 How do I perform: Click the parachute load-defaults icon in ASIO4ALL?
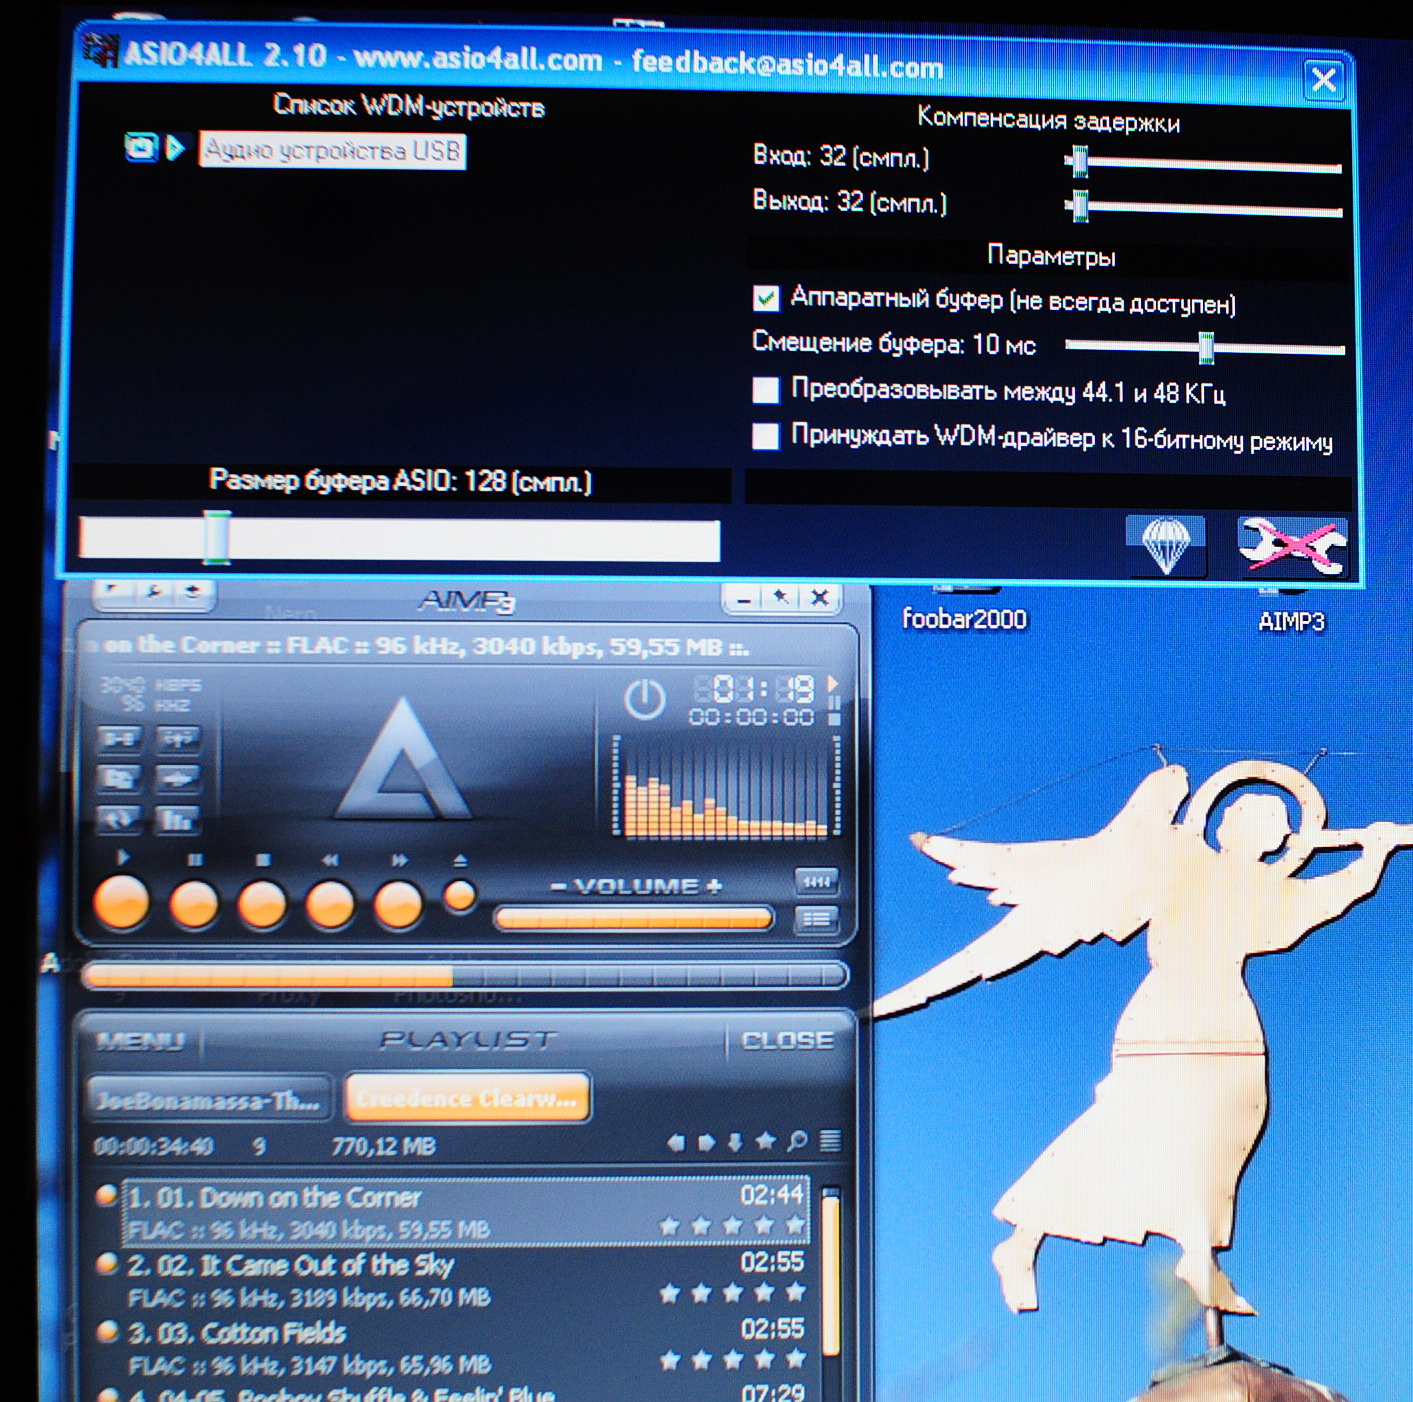[x=1165, y=546]
